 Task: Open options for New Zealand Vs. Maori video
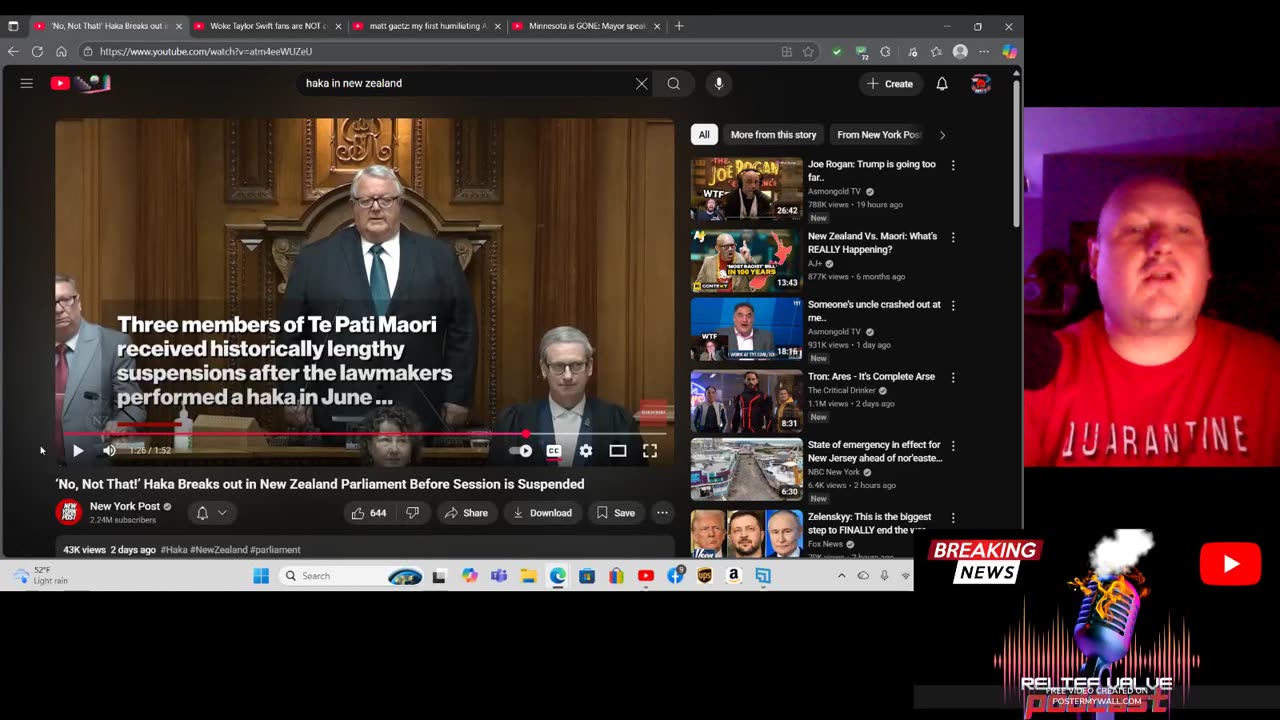point(953,237)
